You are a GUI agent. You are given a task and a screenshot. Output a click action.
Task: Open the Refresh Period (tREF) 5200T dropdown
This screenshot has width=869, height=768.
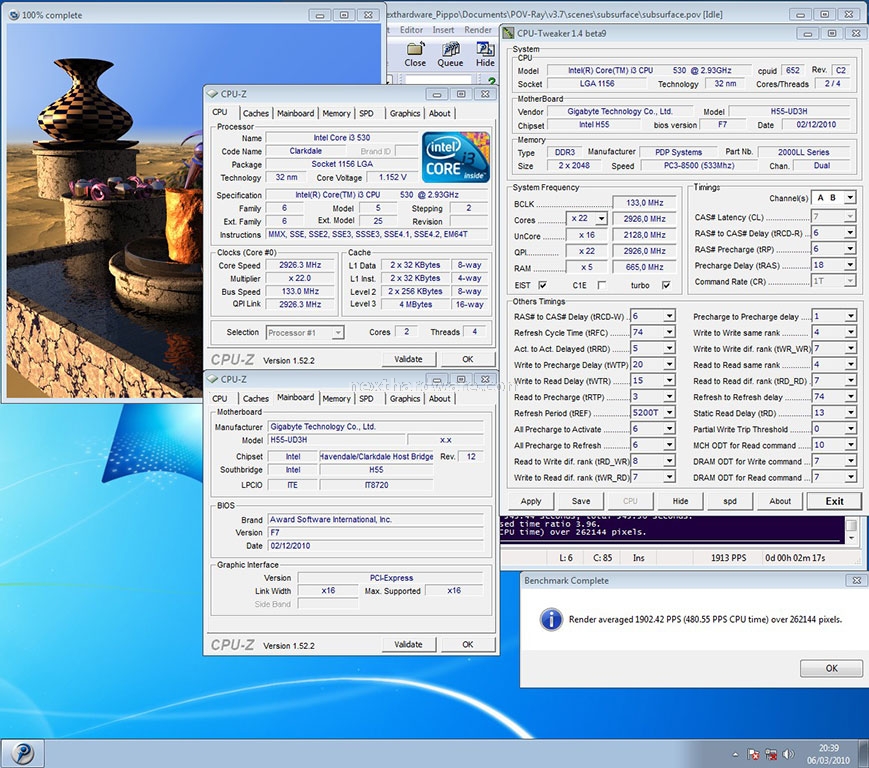pyautogui.click(x=669, y=412)
